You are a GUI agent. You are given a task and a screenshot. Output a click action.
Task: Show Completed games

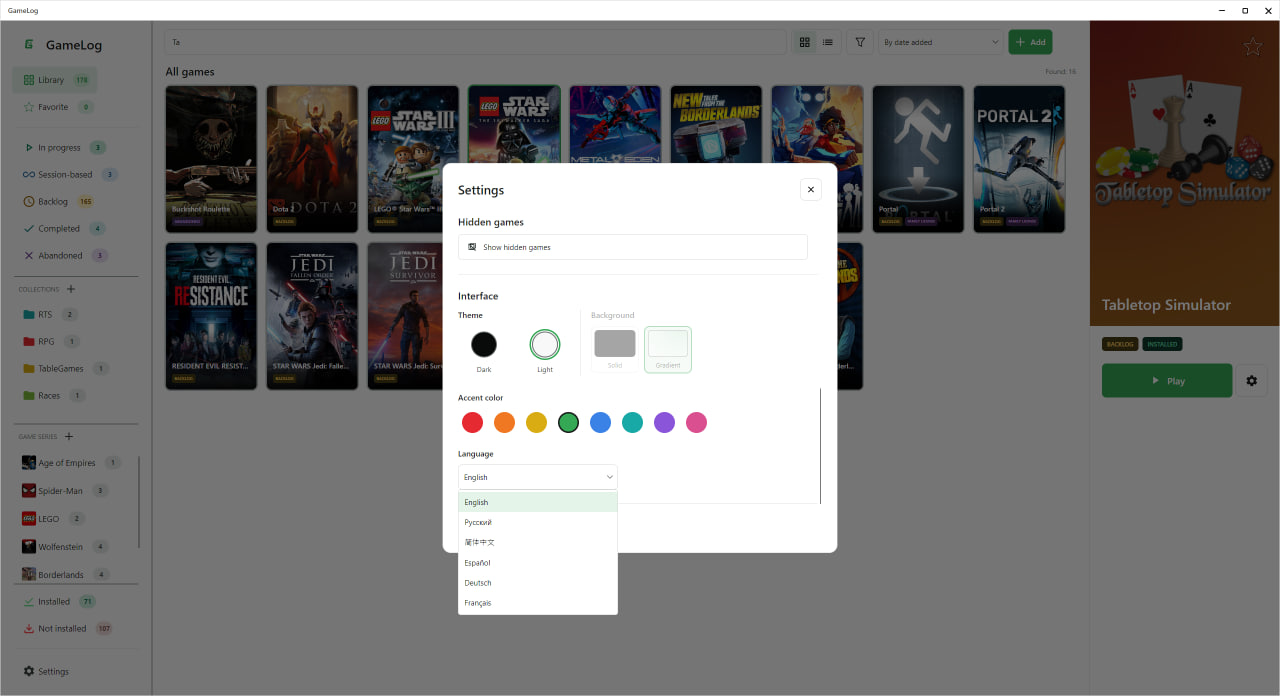tap(64, 229)
